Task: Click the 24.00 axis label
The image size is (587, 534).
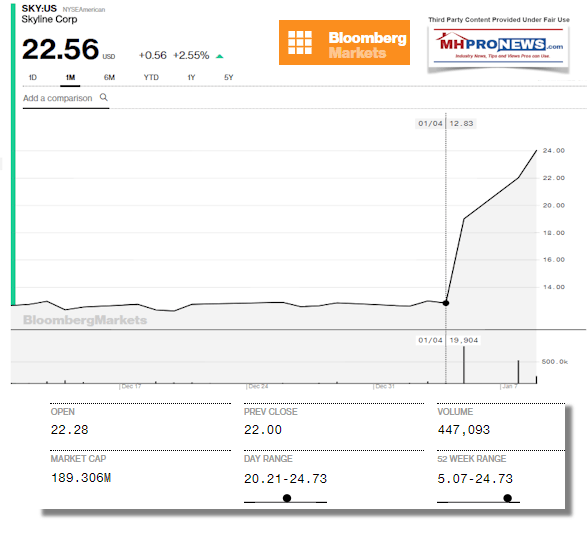Action: (x=554, y=151)
